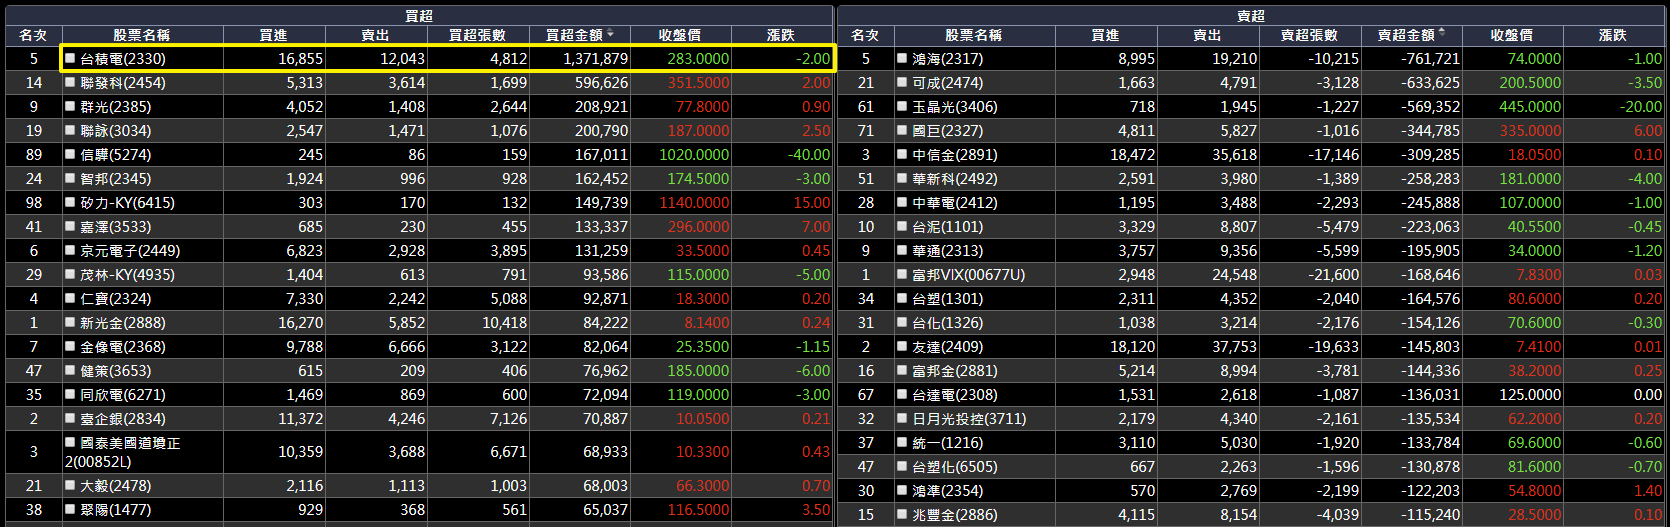The width and height of the screenshot is (1670, 527).
Task: Open the stock 矽力-KY(6415)
Action: click(x=127, y=203)
